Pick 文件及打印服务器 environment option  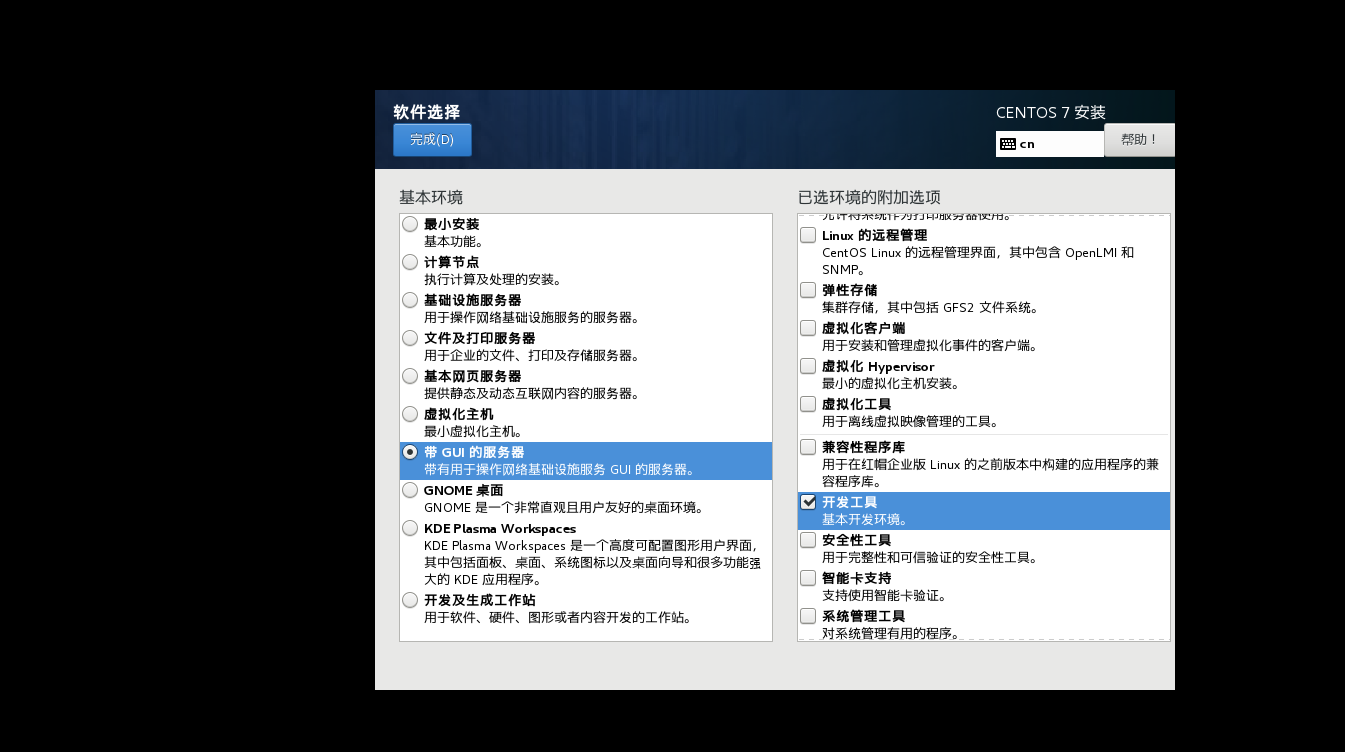click(x=410, y=338)
